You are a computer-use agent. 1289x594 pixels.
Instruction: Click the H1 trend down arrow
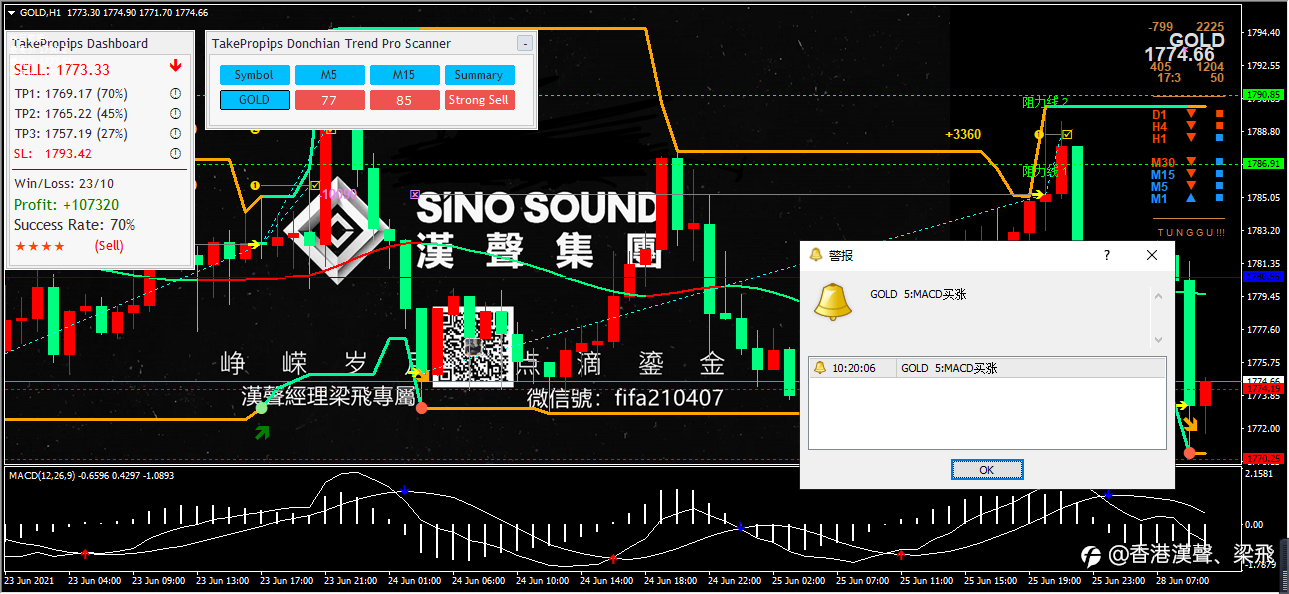(1191, 139)
